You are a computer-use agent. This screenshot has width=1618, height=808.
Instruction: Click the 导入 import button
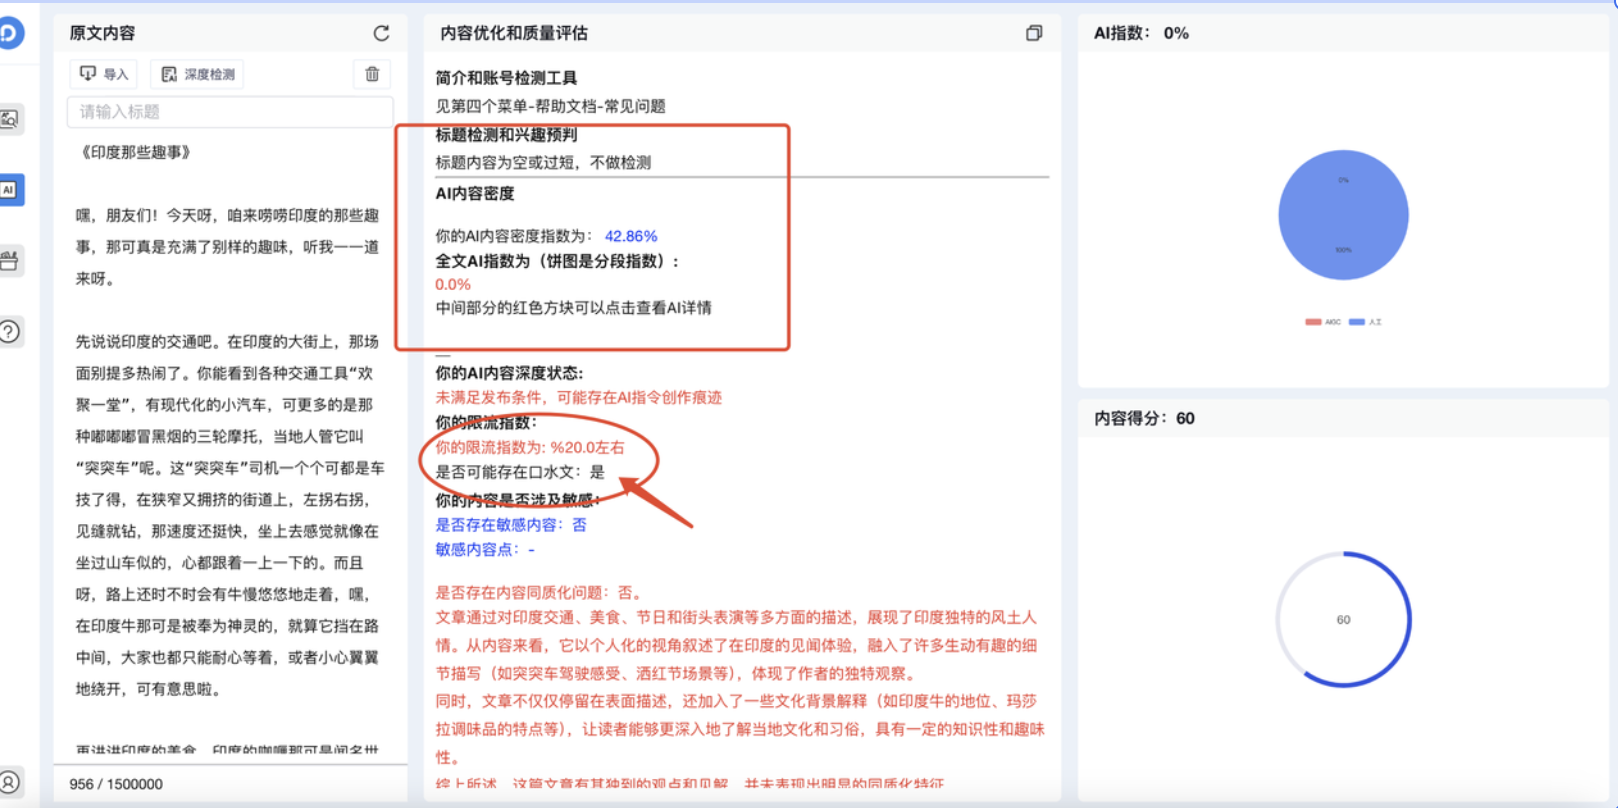point(104,74)
